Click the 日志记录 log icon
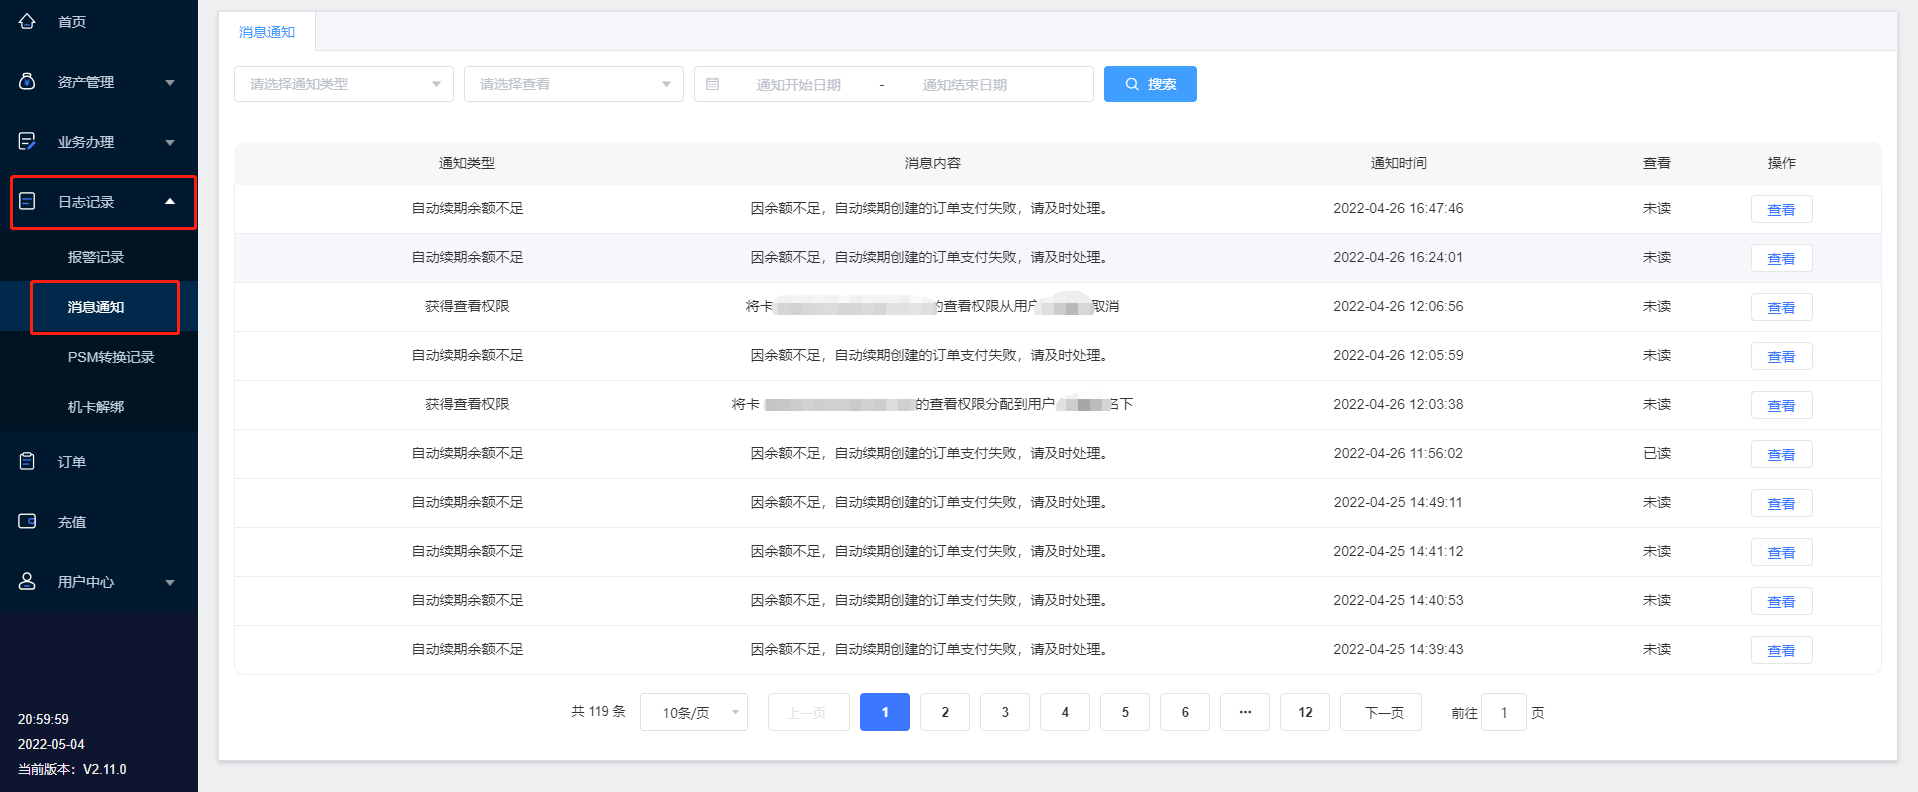This screenshot has width=1918, height=792. coord(27,201)
